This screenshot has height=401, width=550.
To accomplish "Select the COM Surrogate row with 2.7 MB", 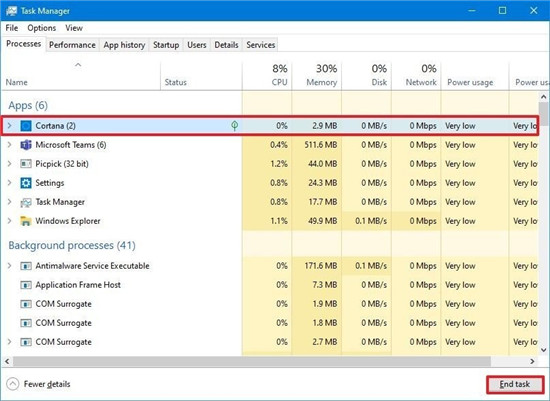I will coord(270,342).
